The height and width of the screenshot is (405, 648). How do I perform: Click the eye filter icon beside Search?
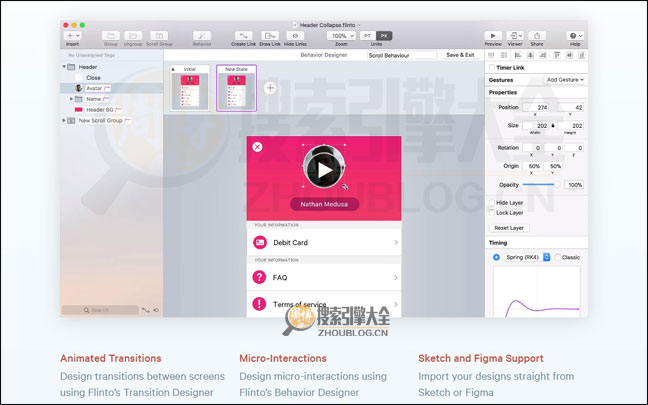pos(156,310)
